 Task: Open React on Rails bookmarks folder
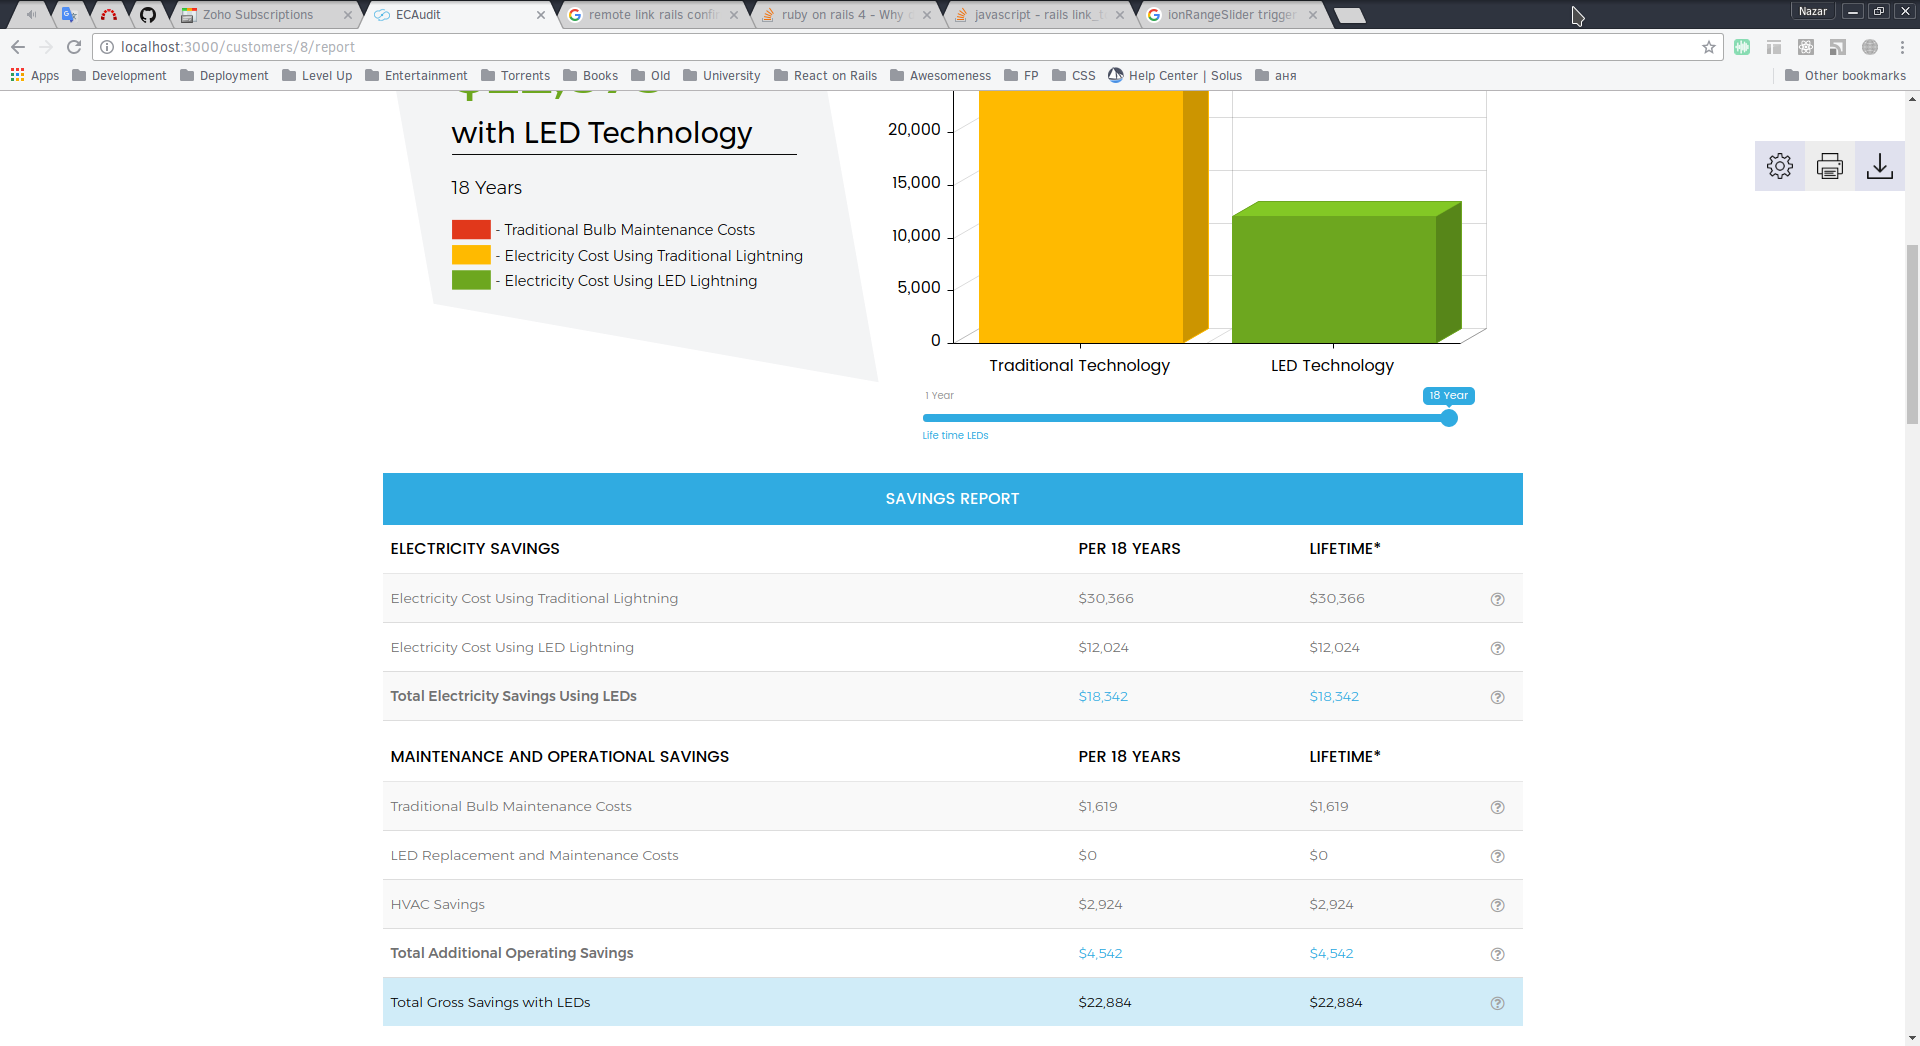(x=825, y=76)
